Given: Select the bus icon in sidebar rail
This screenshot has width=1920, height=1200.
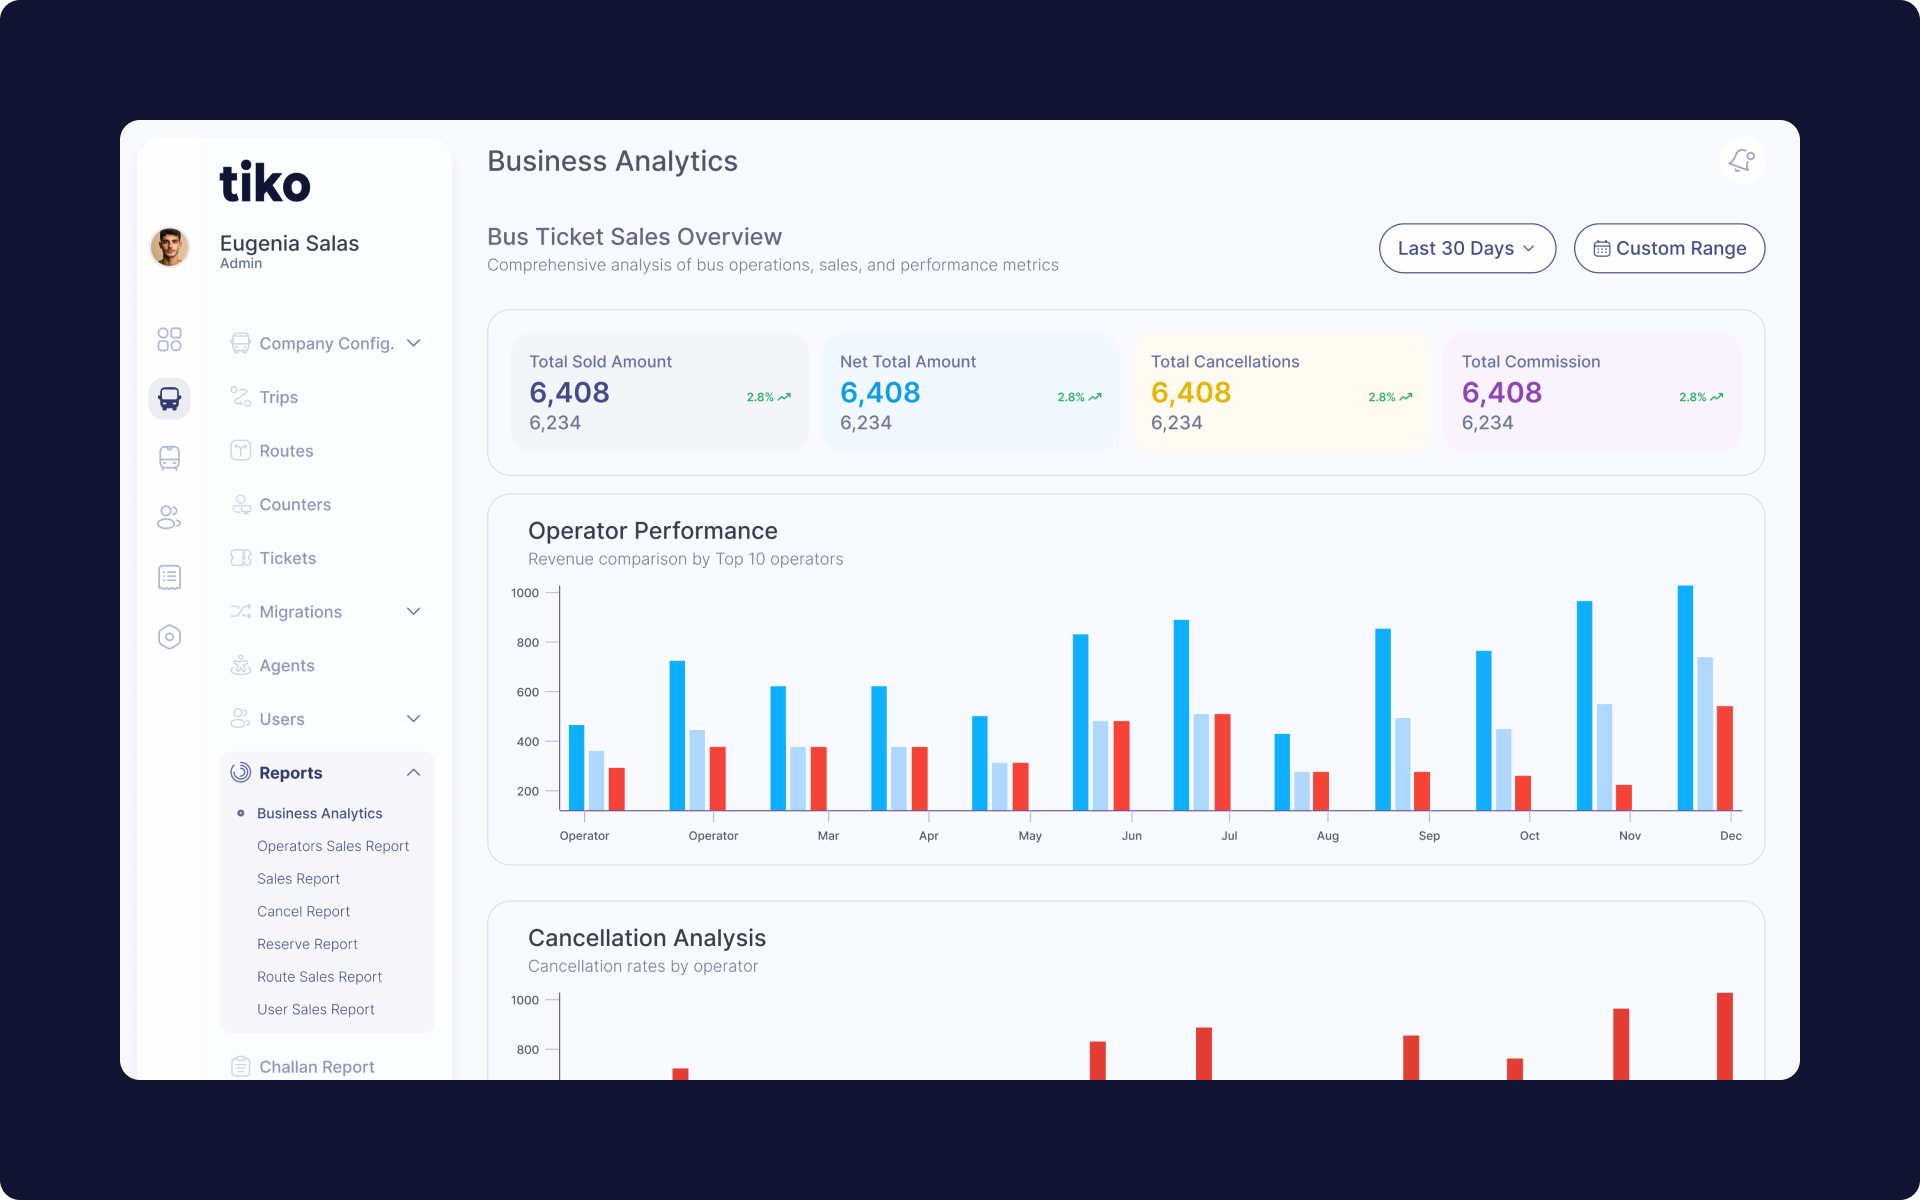Looking at the screenshot, I should click(169, 398).
